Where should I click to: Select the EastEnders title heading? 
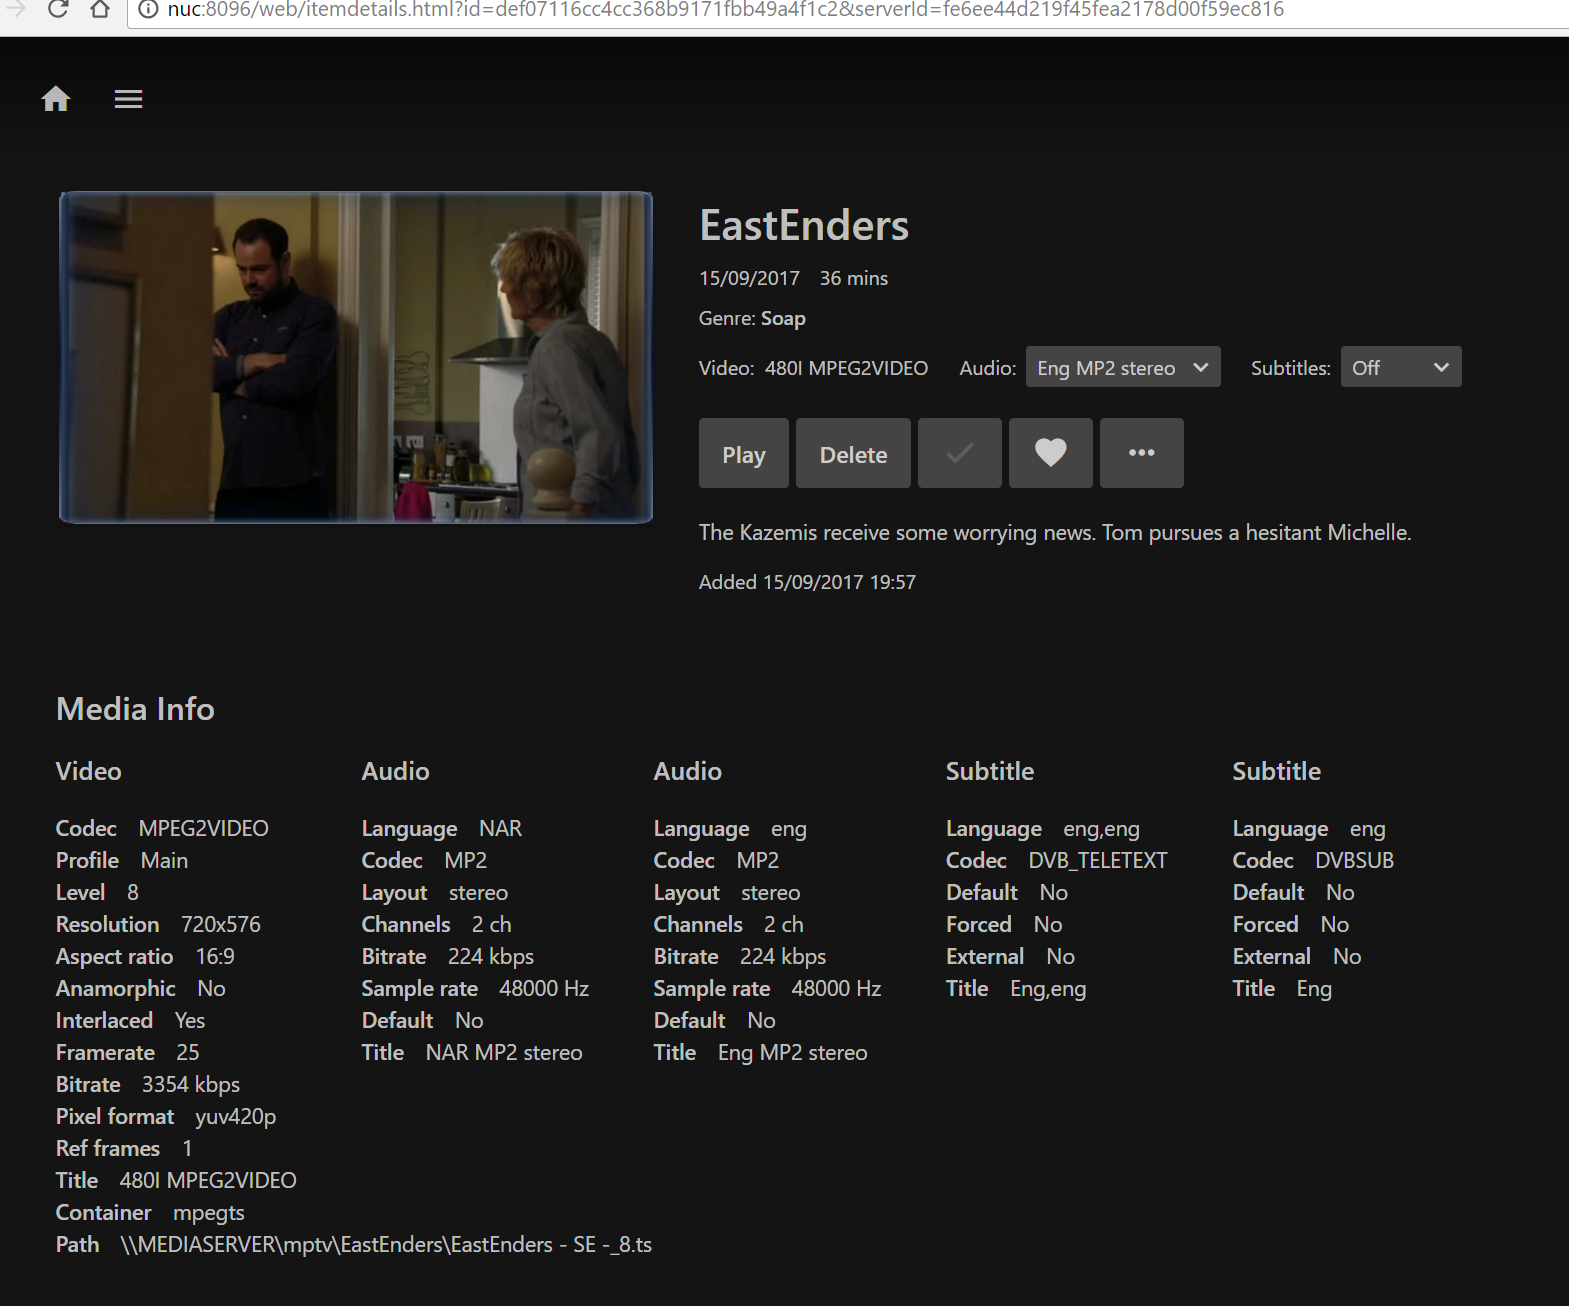click(x=804, y=226)
